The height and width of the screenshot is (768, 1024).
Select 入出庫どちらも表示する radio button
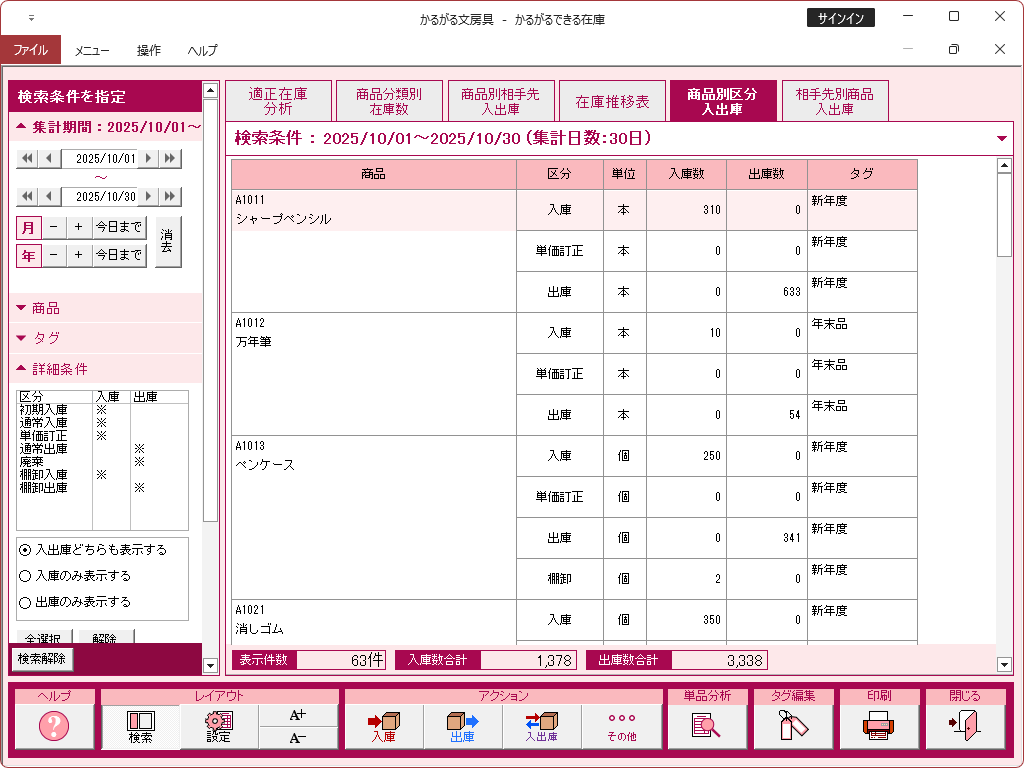26,550
